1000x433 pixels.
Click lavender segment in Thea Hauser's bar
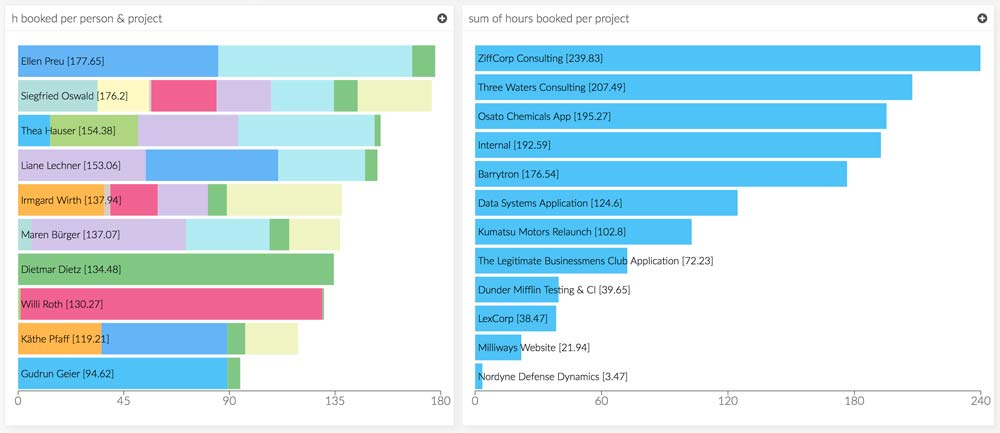(188, 131)
